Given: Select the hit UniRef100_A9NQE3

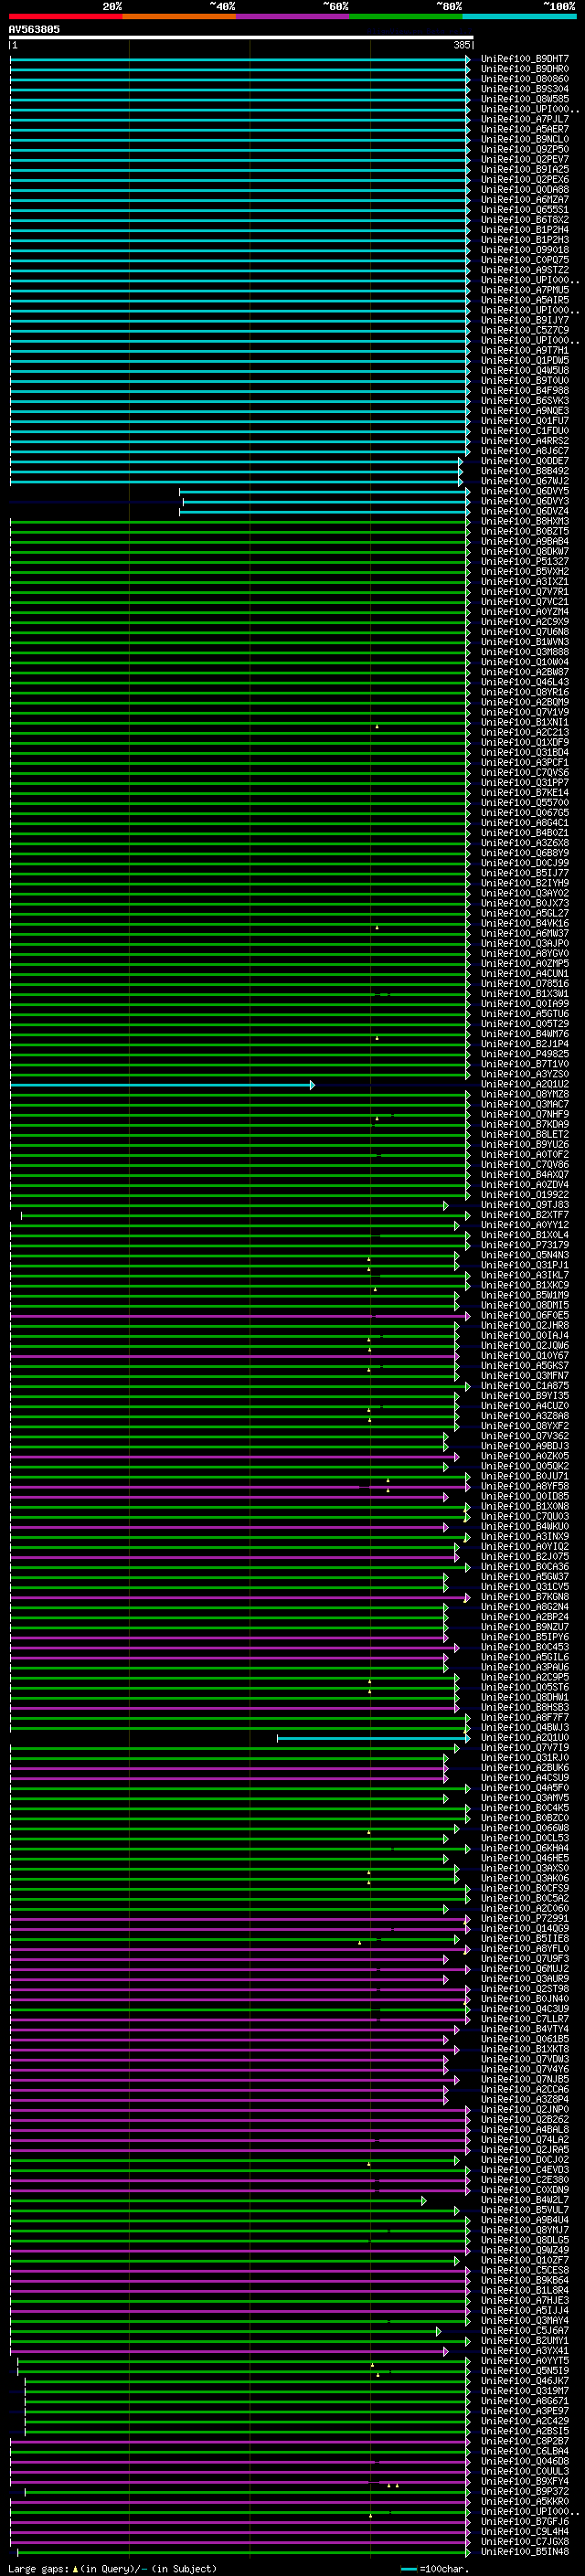Looking at the screenshot, I should (x=525, y=411).
